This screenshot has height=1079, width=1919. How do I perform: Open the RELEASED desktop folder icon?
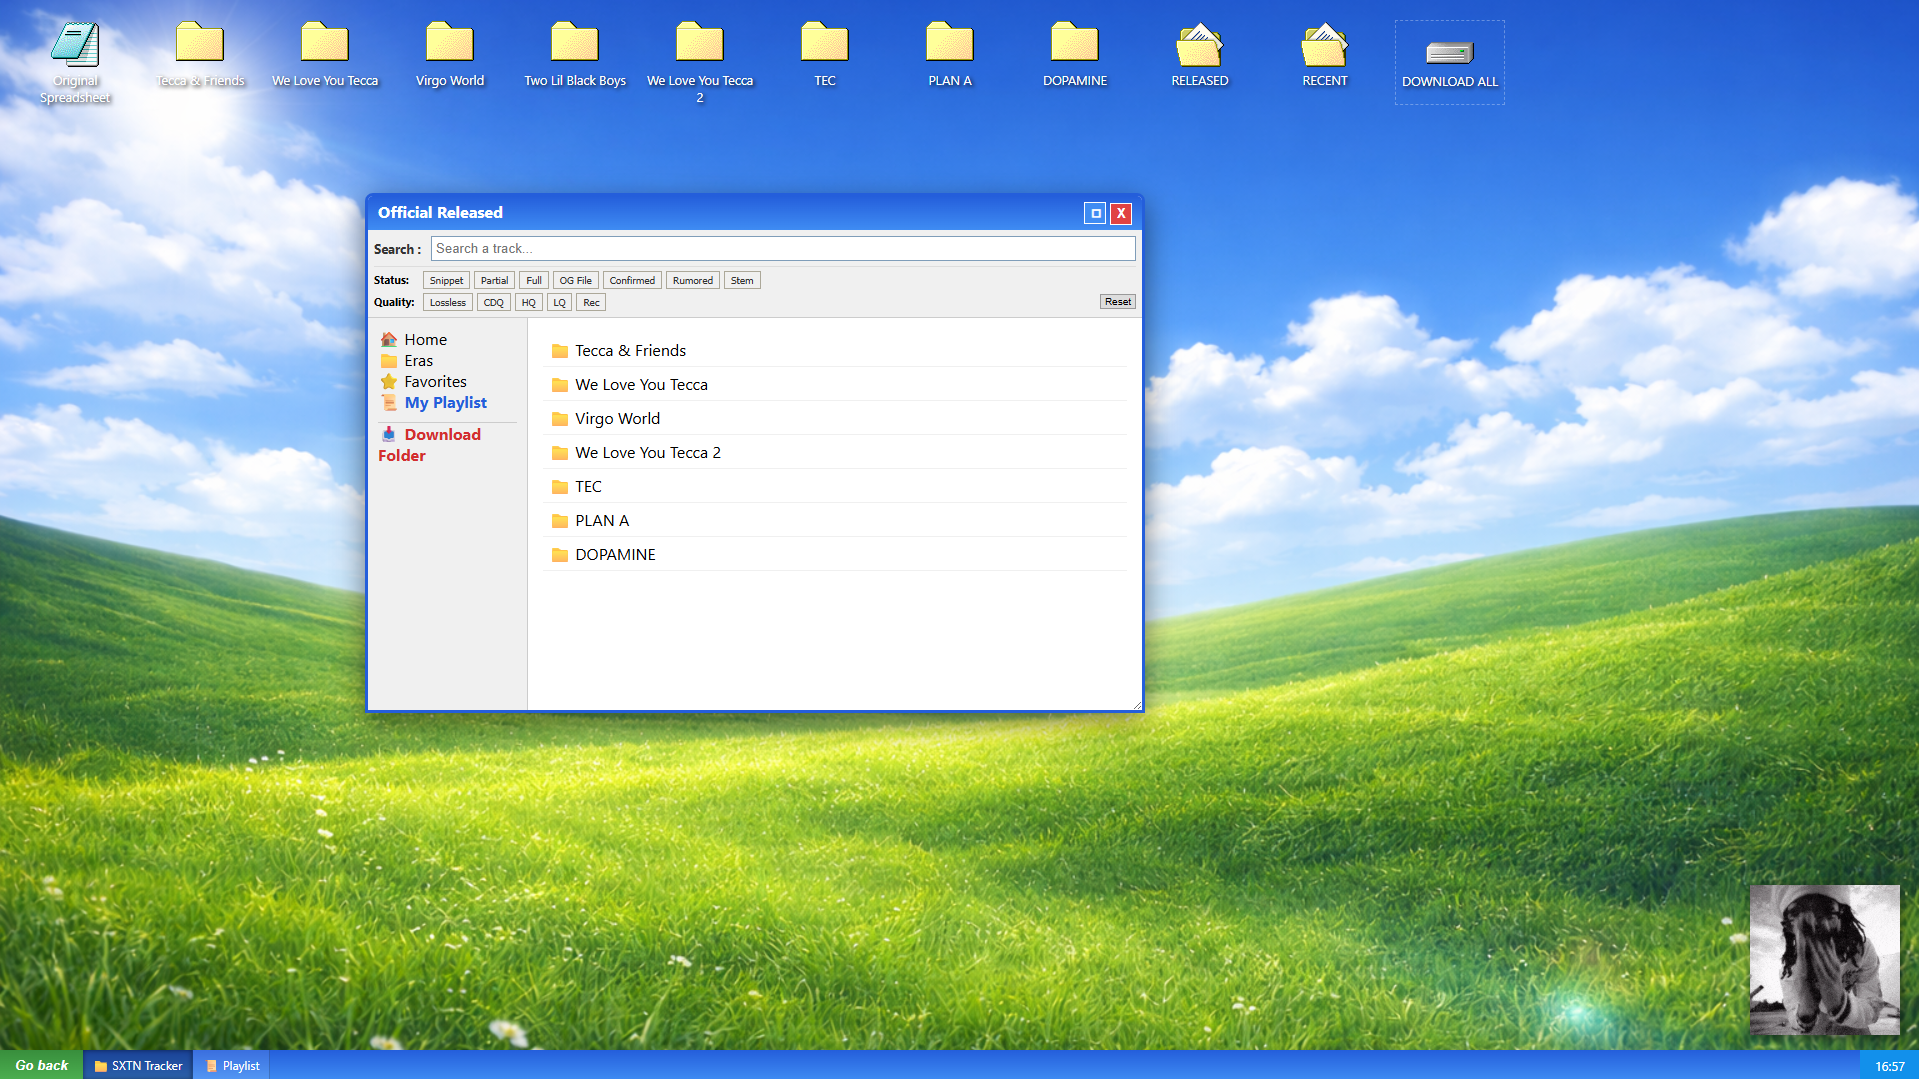(x=1199, y=45)
